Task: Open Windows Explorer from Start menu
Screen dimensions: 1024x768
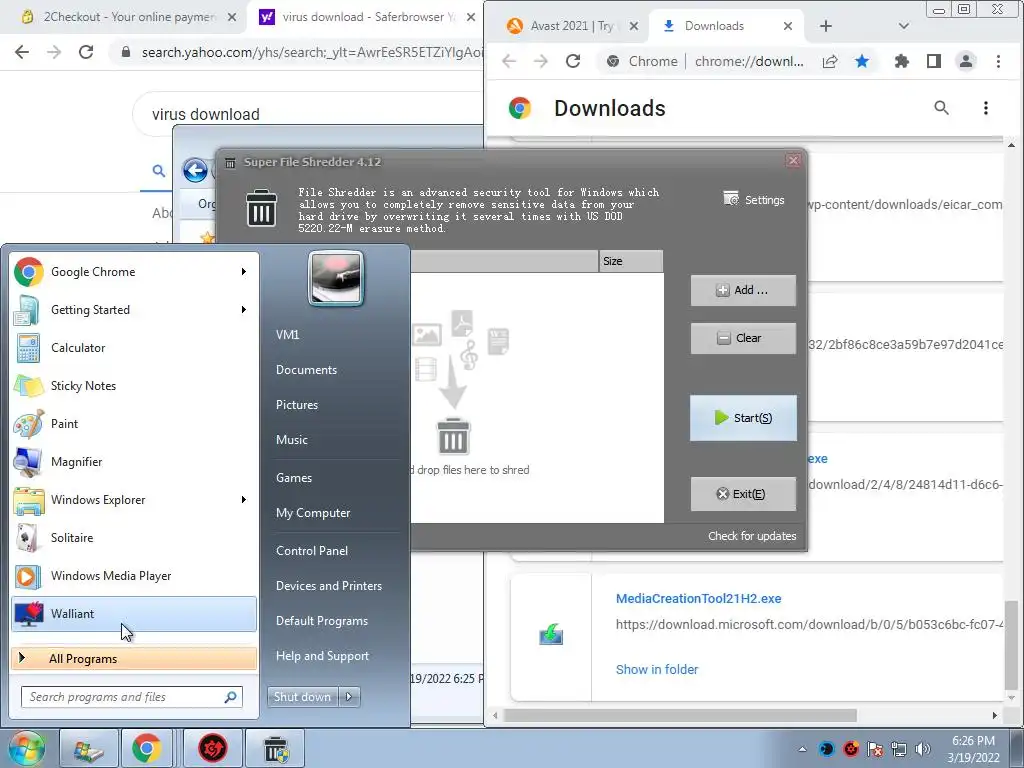Action: [134, 500]
